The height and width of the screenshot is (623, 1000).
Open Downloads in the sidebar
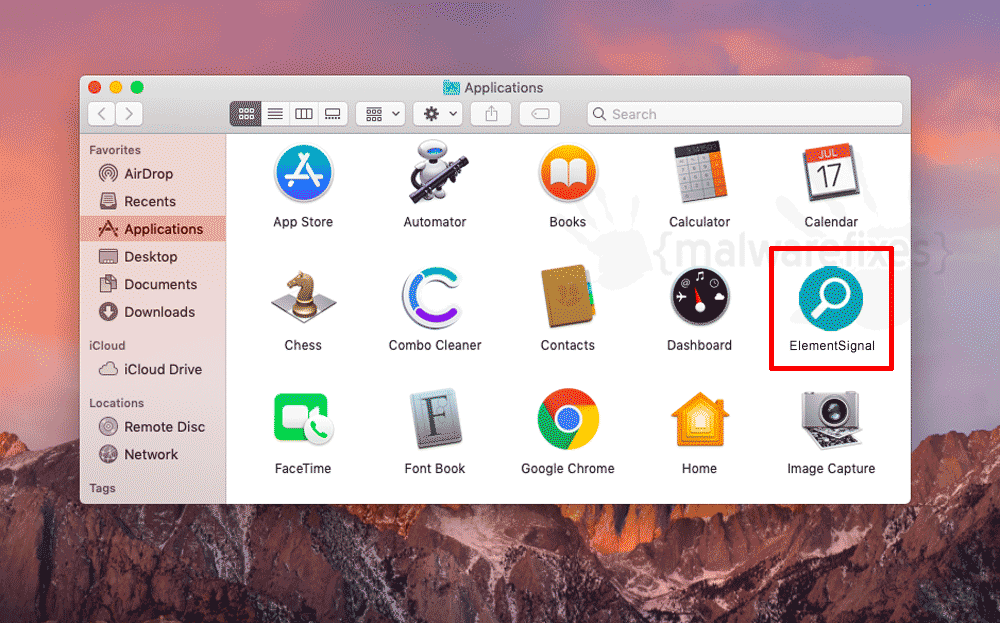coord(153,312)
